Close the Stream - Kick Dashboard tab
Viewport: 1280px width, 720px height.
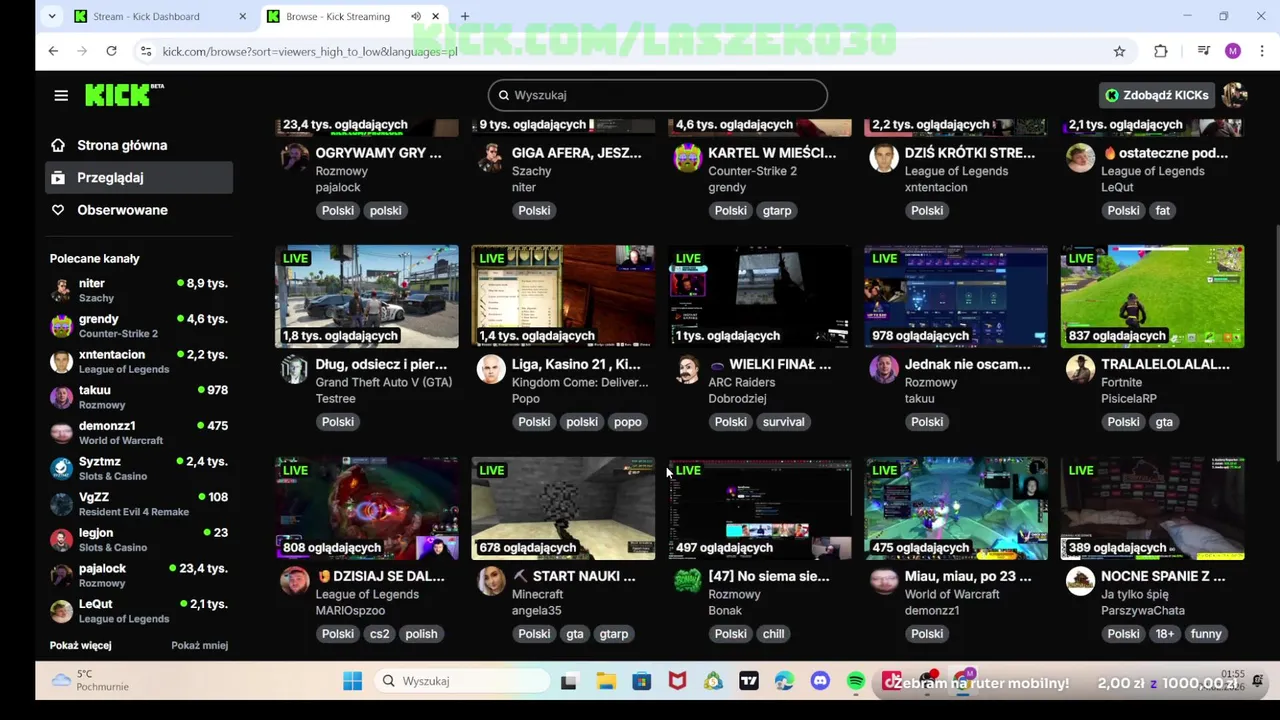click(x=242, y=16)
